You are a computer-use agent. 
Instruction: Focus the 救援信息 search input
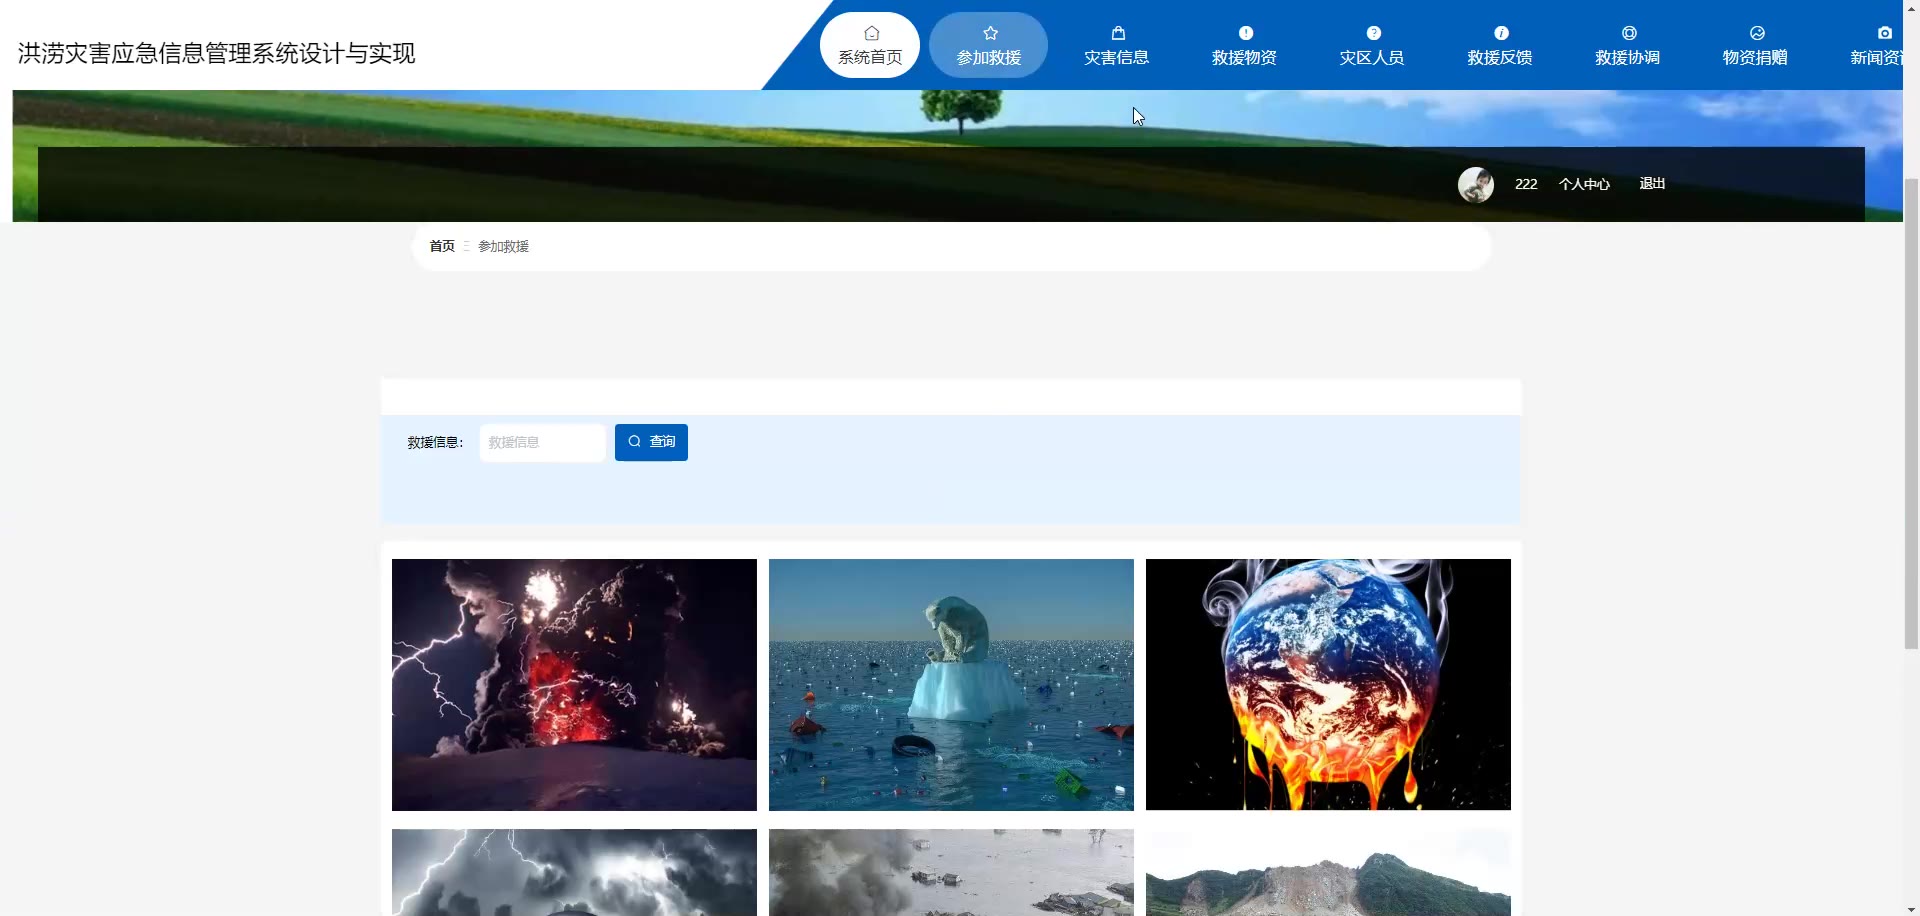click(542, 442)
